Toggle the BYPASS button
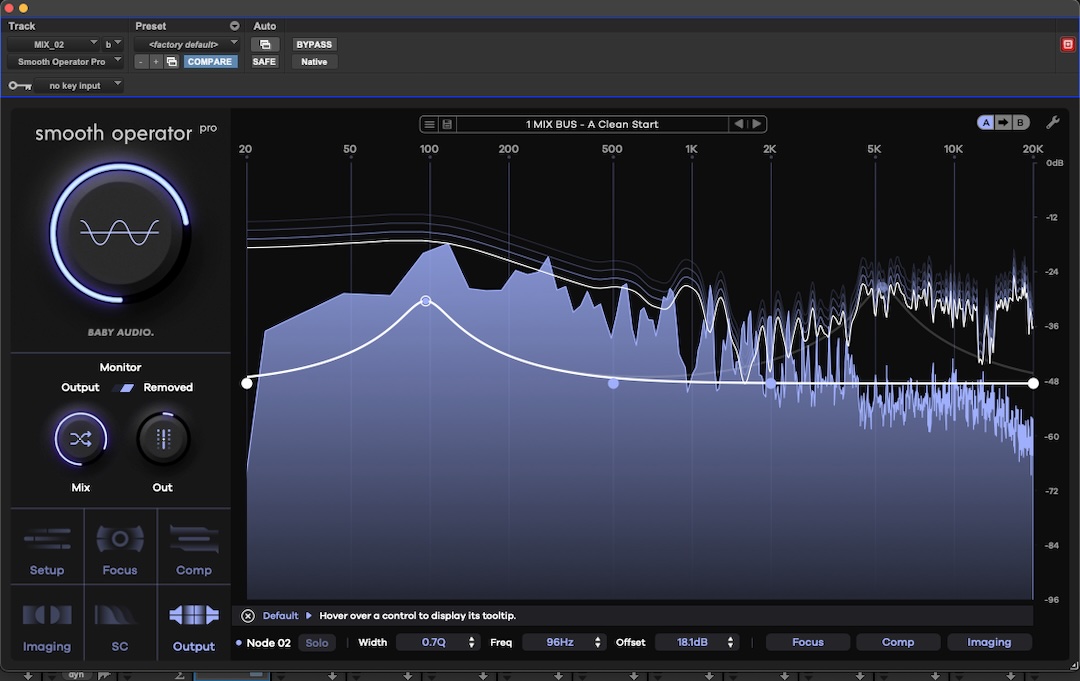 [x=314, y=45]
